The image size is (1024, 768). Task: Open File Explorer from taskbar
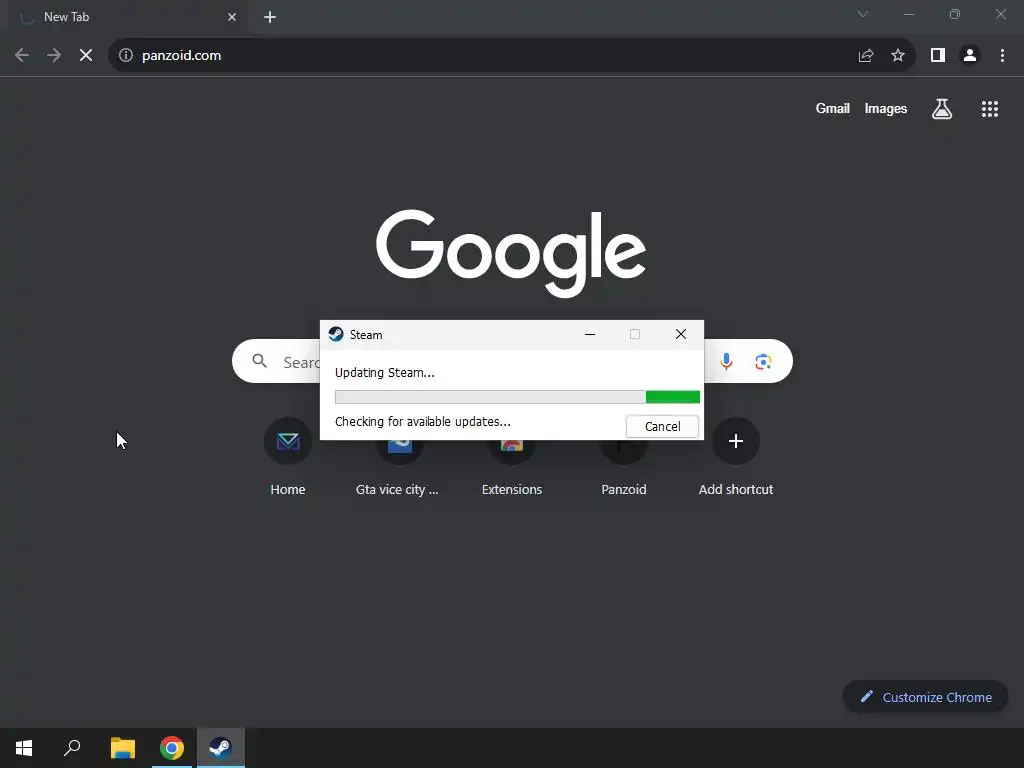click(123, 748)
